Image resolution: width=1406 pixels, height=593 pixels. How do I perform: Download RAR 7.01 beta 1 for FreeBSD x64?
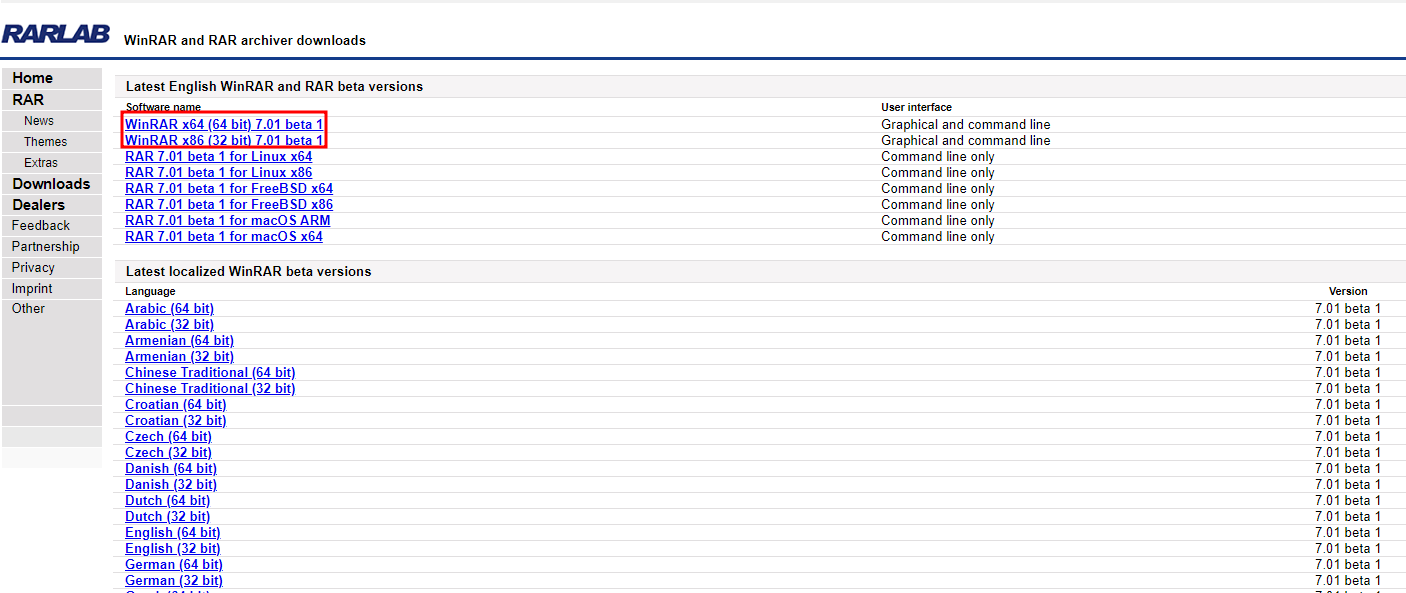(229, 189)
